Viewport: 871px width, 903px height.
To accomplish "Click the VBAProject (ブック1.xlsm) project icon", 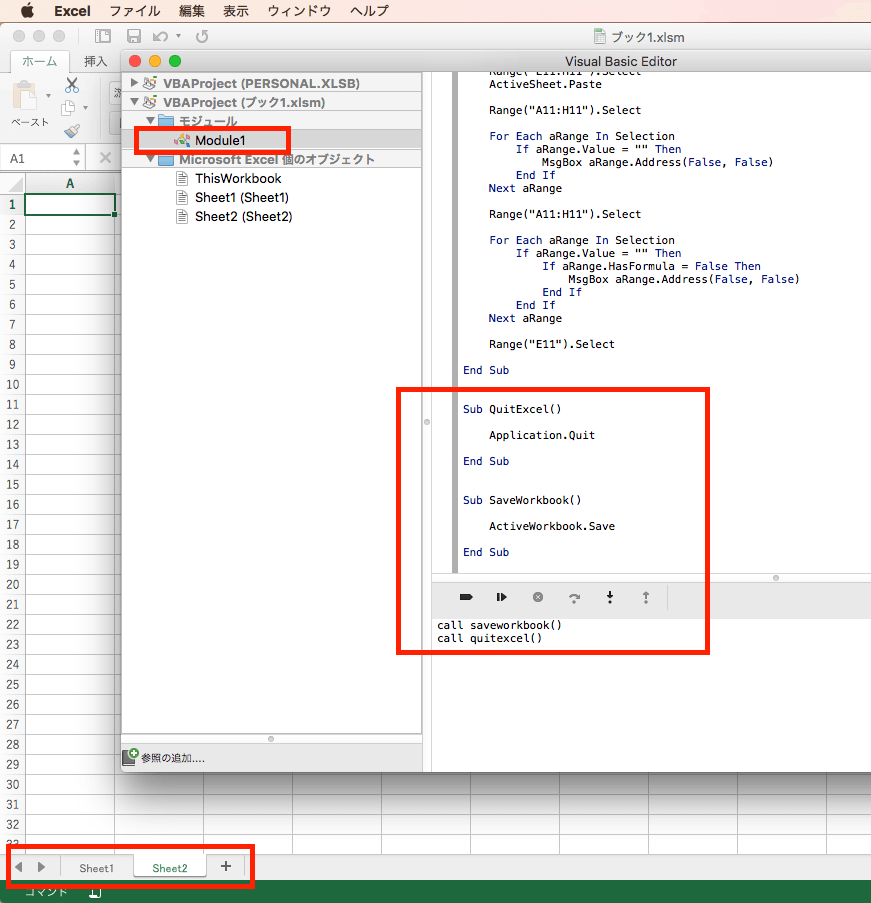I will click(x=150, y=102).
